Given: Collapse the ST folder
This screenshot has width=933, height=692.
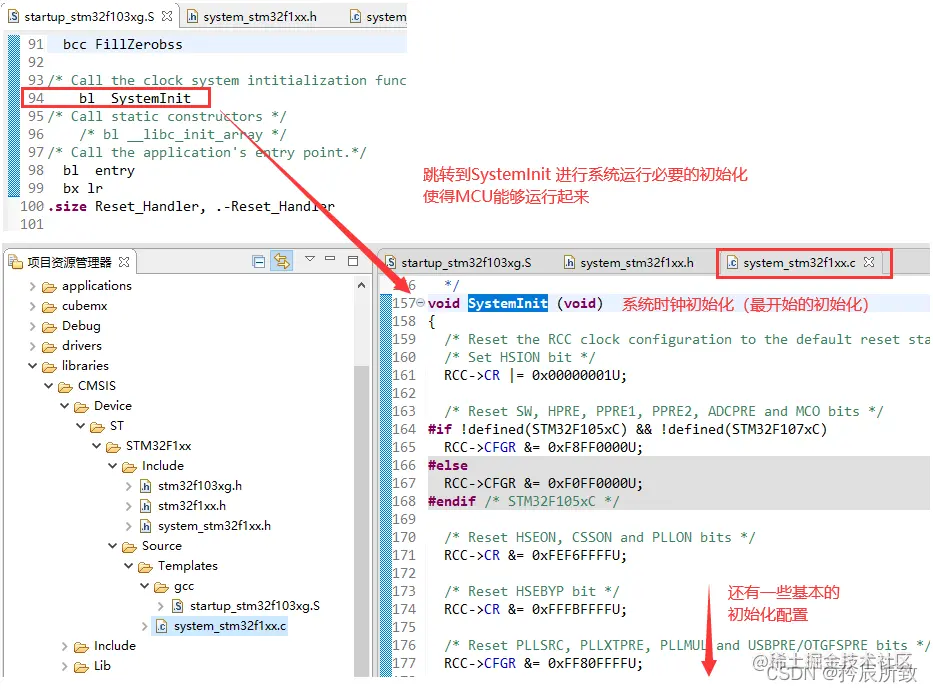Looking at the screenshot, I should pos(81,427).
